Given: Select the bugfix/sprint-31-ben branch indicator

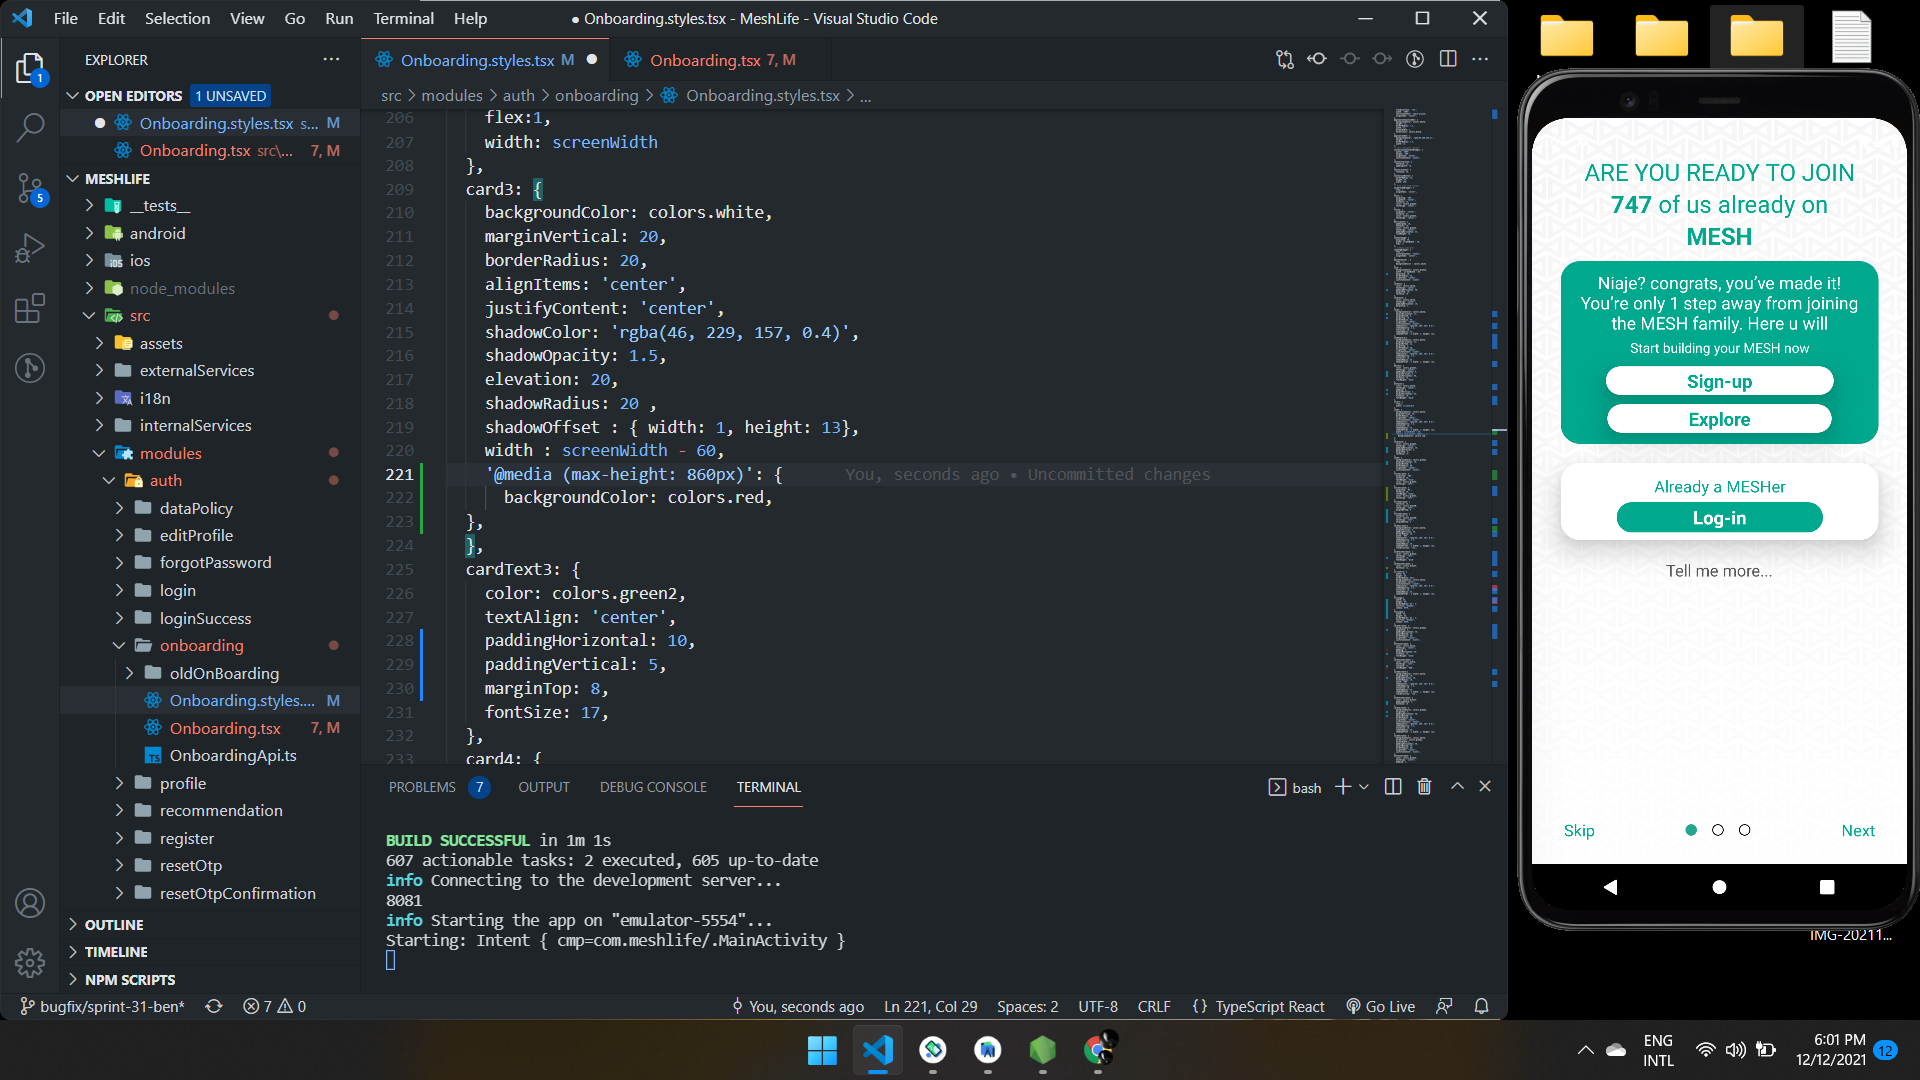Looking at the screenshot, I should click(x=101, y=1006).
